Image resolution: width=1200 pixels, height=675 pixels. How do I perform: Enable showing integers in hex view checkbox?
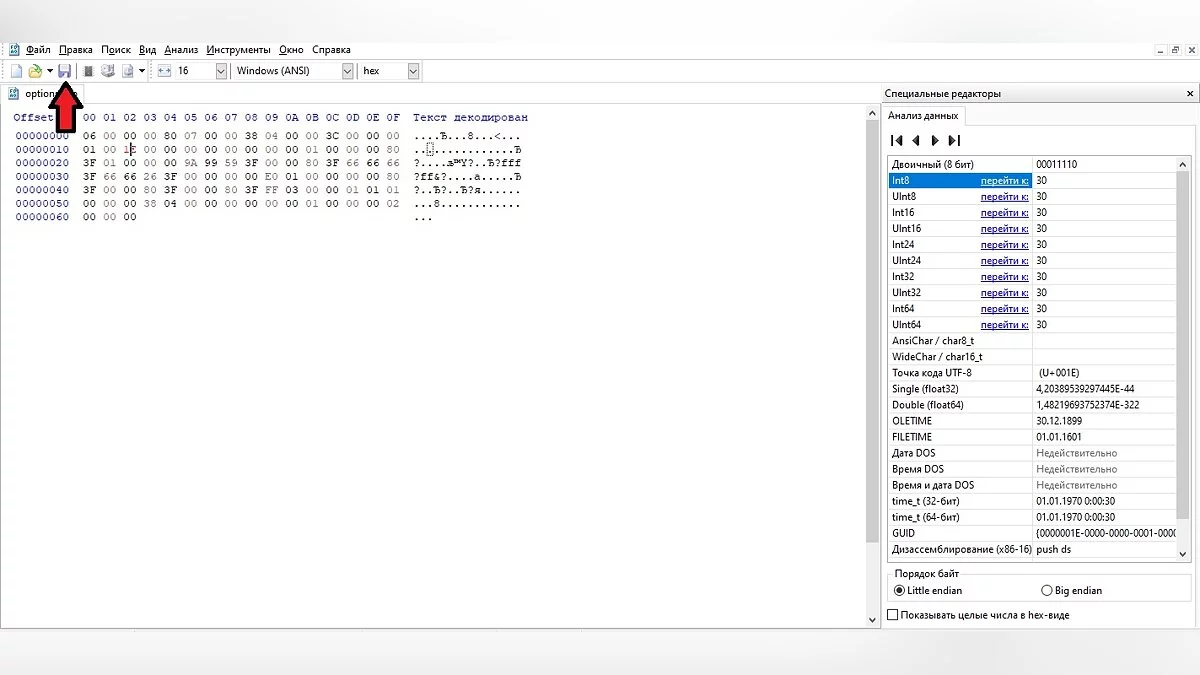tap(893, 615)
